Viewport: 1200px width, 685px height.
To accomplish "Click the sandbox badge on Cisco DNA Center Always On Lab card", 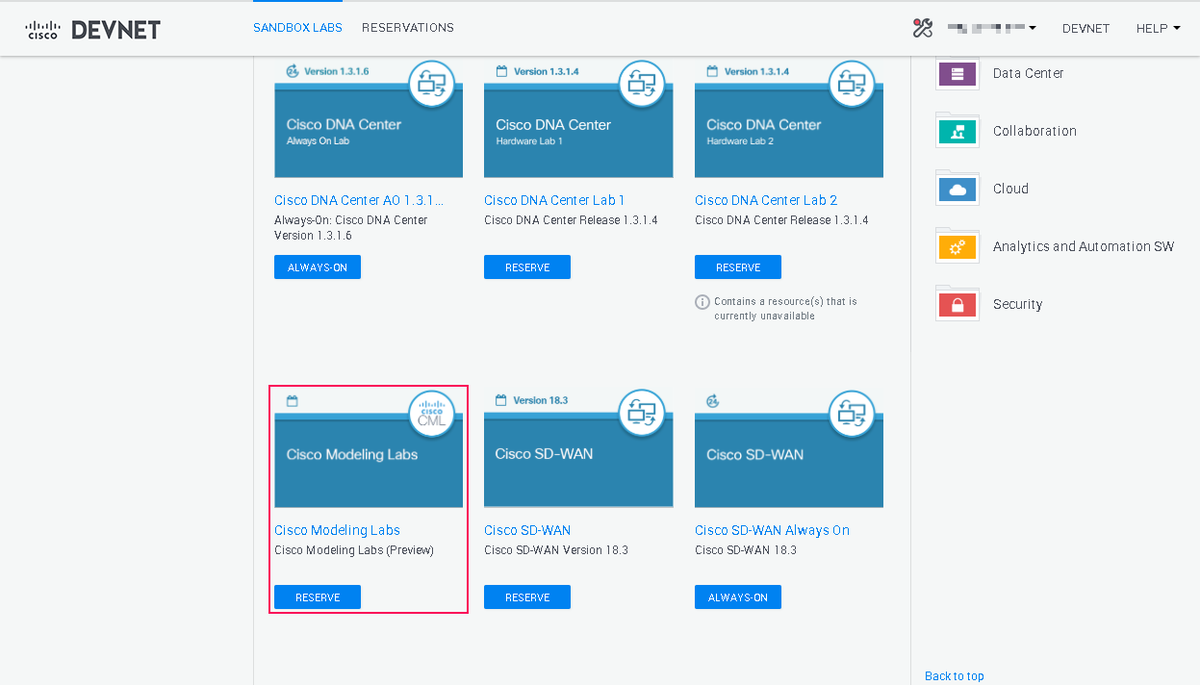I will tap(432, 83).
